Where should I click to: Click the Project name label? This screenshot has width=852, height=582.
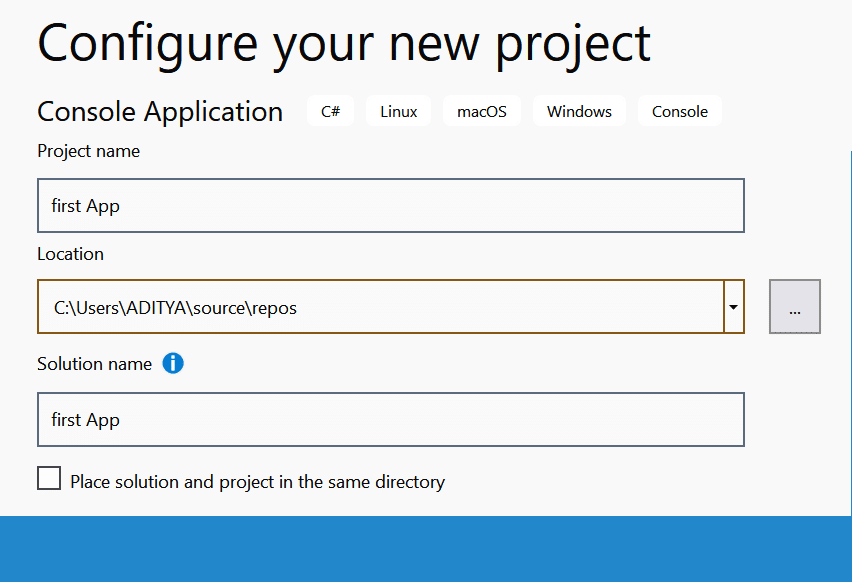(x=88, y=151)
